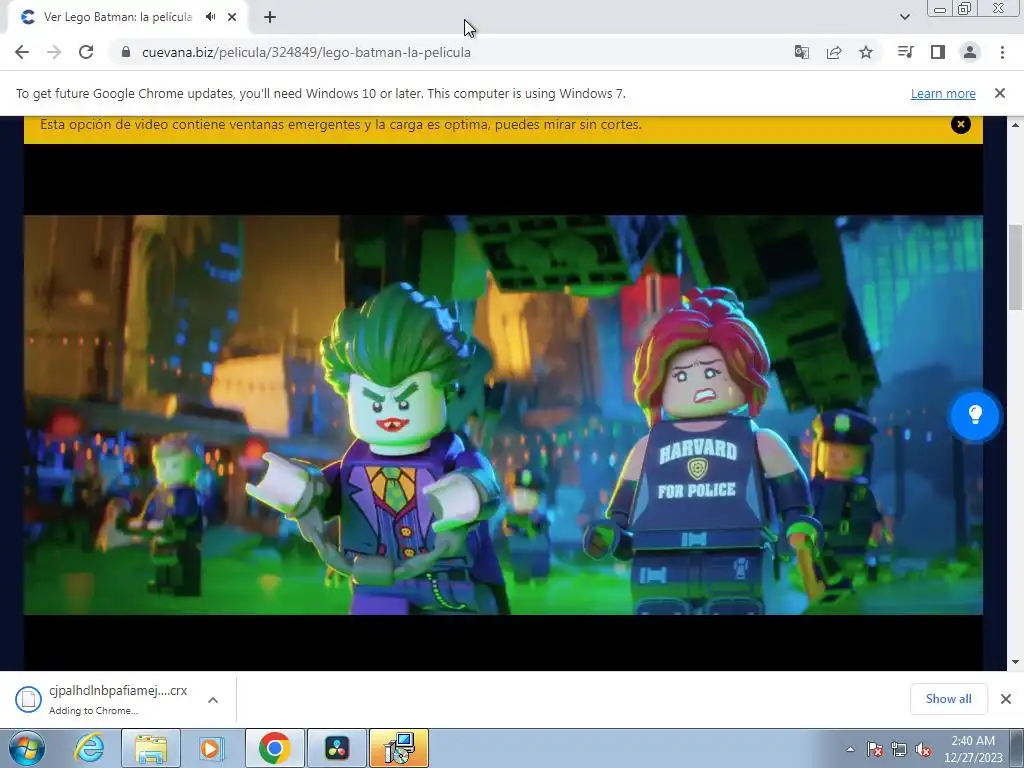The image size is (1024, 768).
Task: Click Show all downloads
Action: 948,699
